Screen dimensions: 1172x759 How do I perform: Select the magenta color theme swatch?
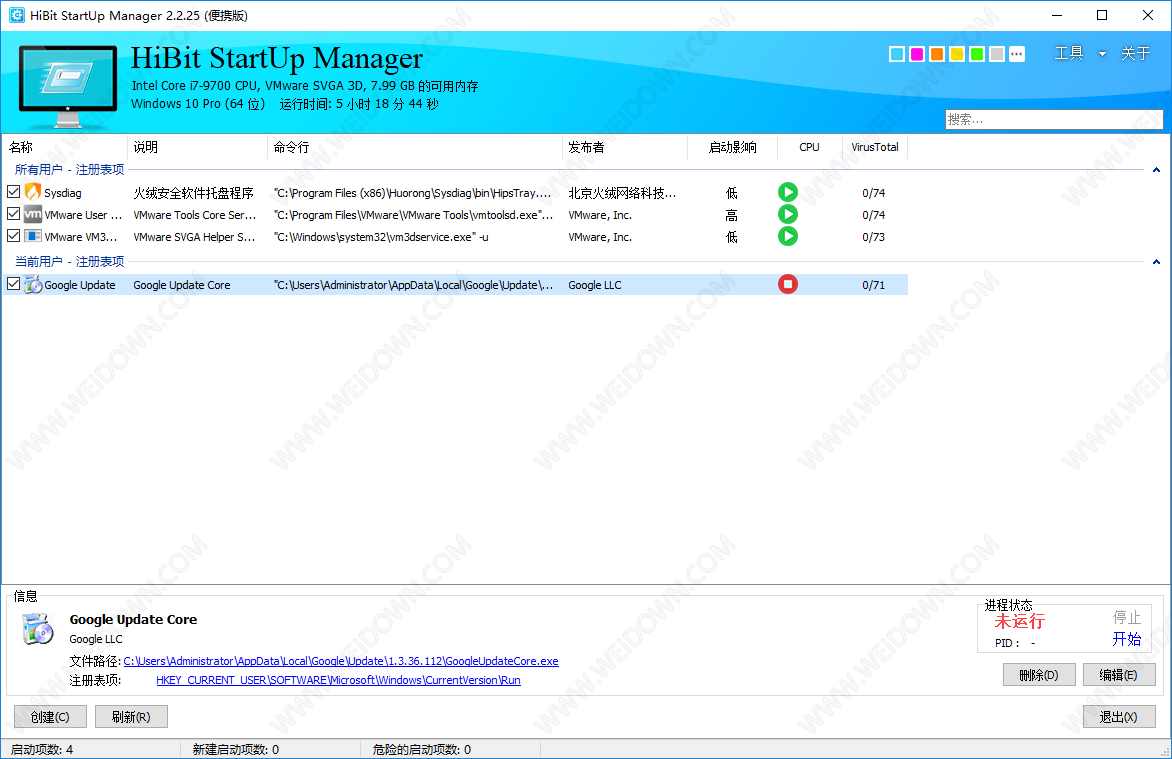tap(917, 54)
